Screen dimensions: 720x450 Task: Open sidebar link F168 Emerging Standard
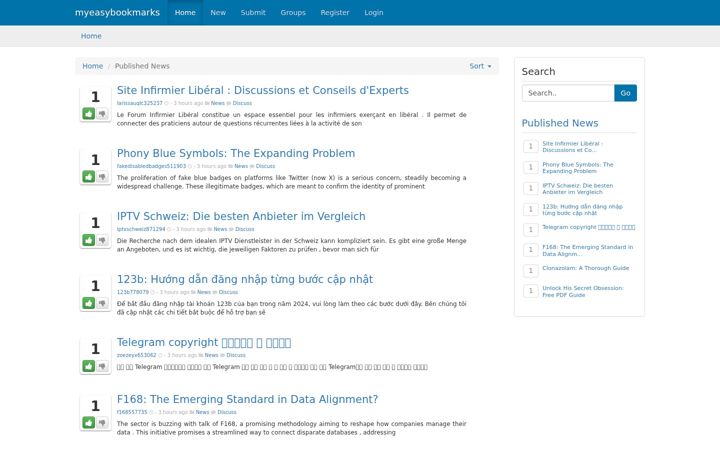[x=588, y=250]
